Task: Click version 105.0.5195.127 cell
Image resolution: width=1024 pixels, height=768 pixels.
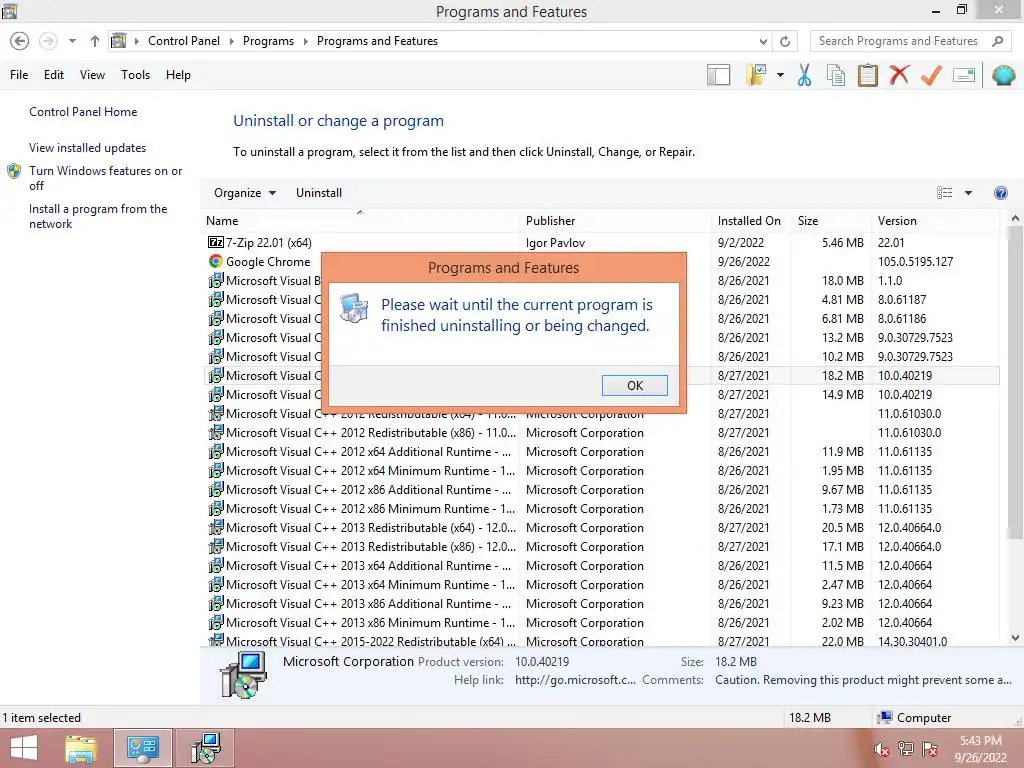Action: coord(915,261)
